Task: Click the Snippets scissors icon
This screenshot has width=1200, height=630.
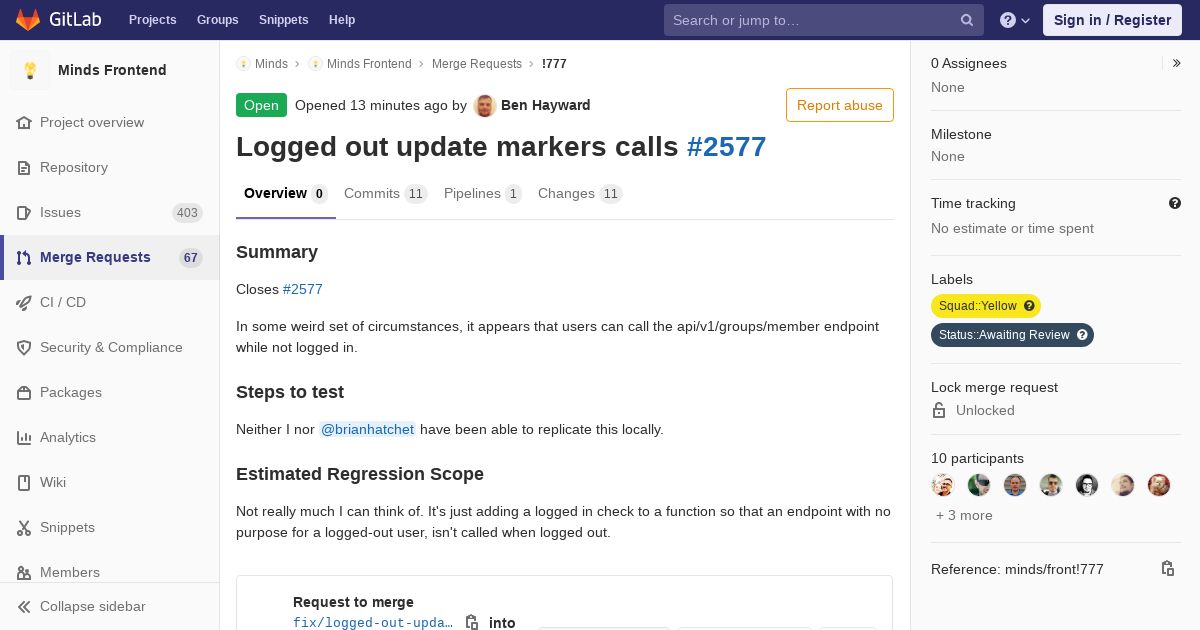Action: [x=24, y=528]
